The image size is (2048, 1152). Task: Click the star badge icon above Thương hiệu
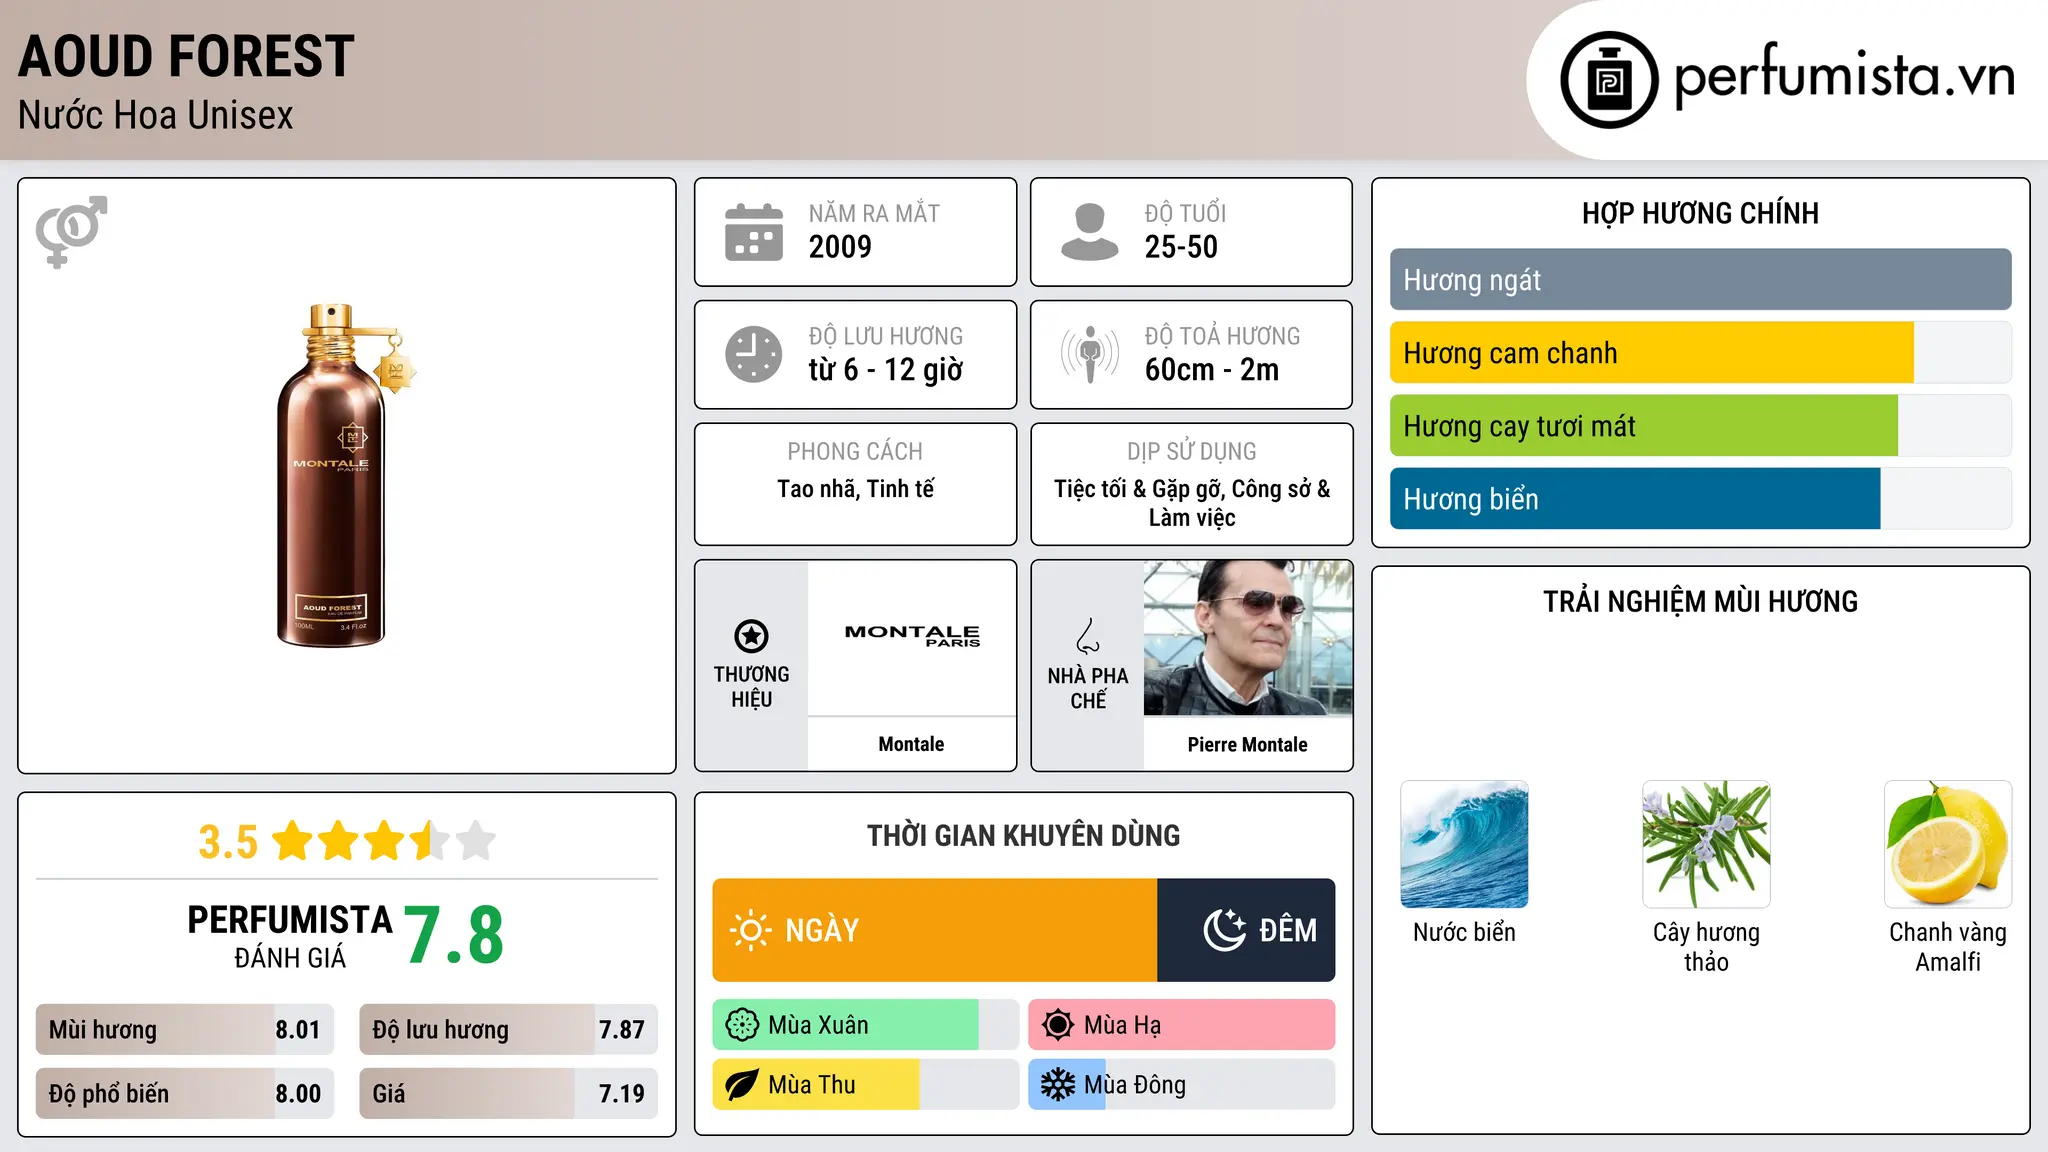coord(751,636)
